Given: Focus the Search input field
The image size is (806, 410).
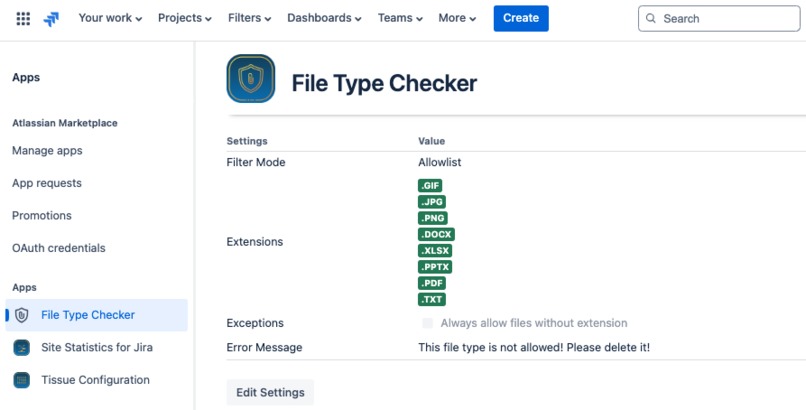Looking at the screenshot, I should pos(719,18).
